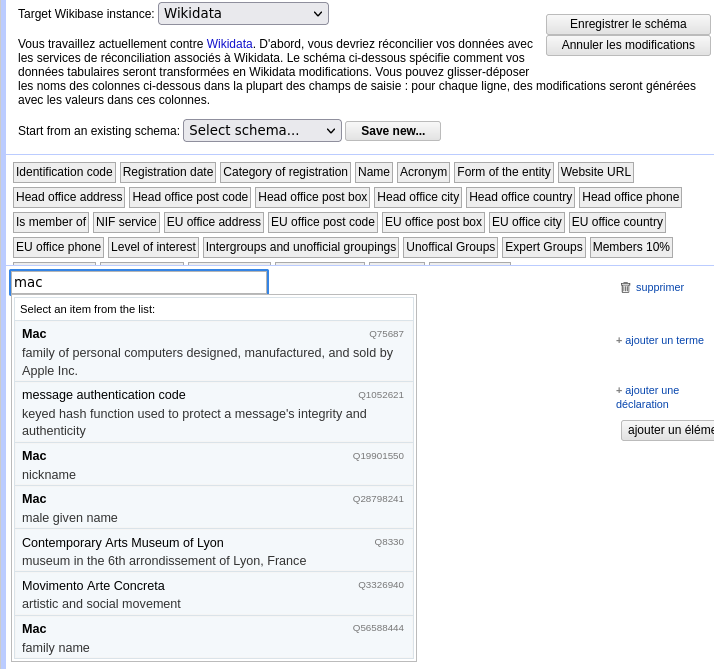Open the Target Wikibase instance dropdown
Image resolution: width=714 pixels, height=669 pixels.
pos(243,14)
